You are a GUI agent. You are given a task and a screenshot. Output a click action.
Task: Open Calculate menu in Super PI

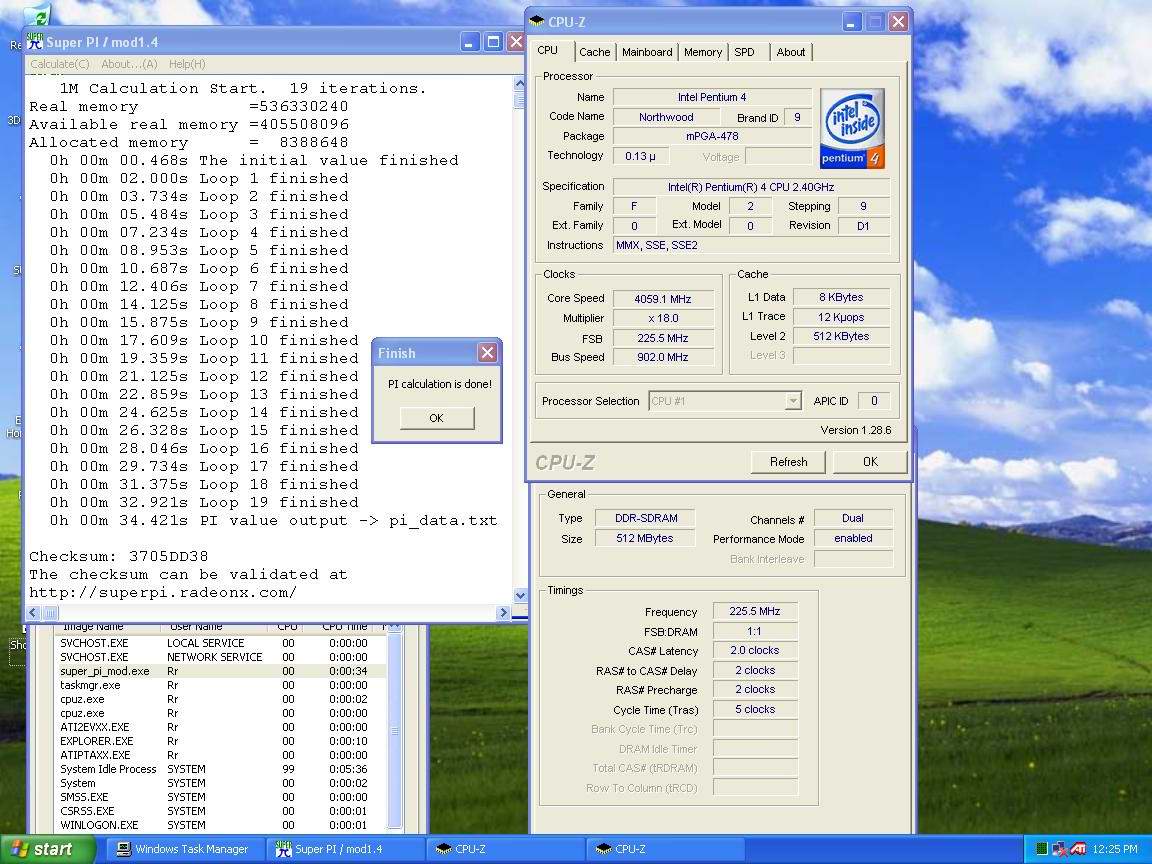coord(60,64)
